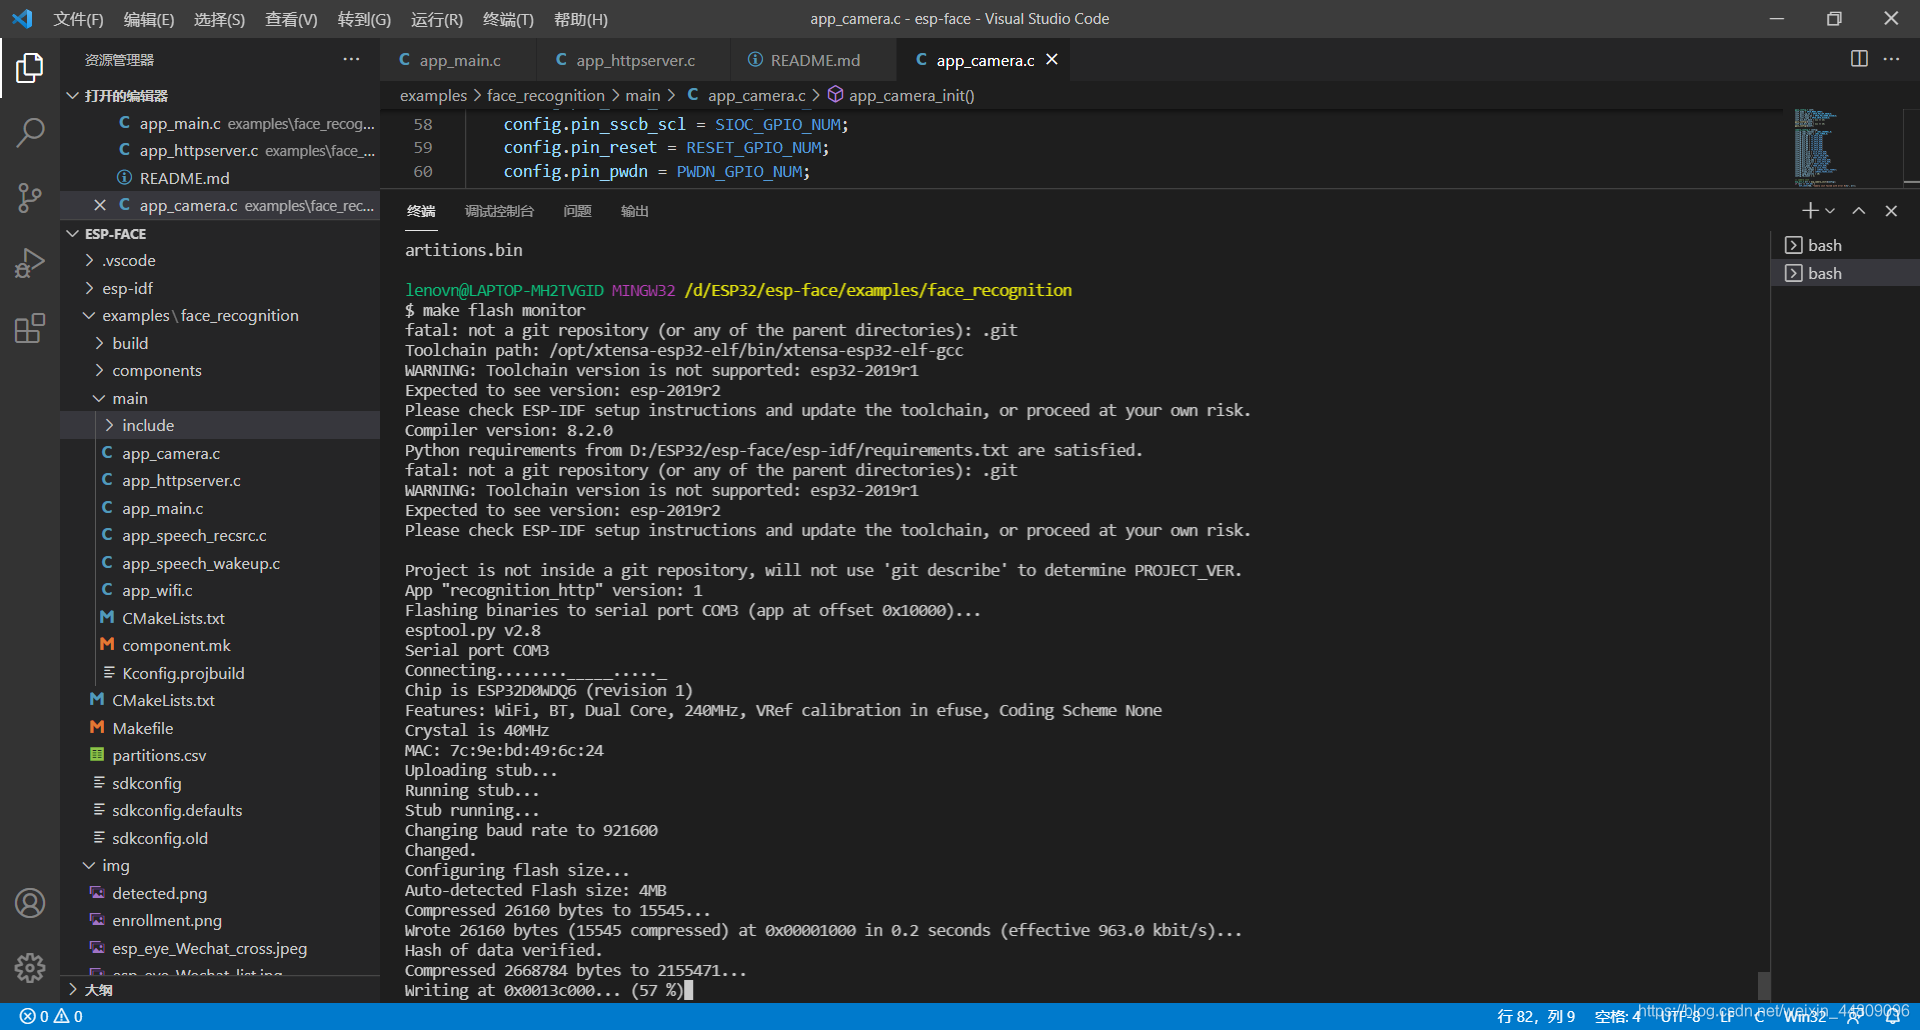Close app_camera.c in open editors list
Image resolution: width=1920 pixels, height=1030 pixels.
[x=99, y=205]
